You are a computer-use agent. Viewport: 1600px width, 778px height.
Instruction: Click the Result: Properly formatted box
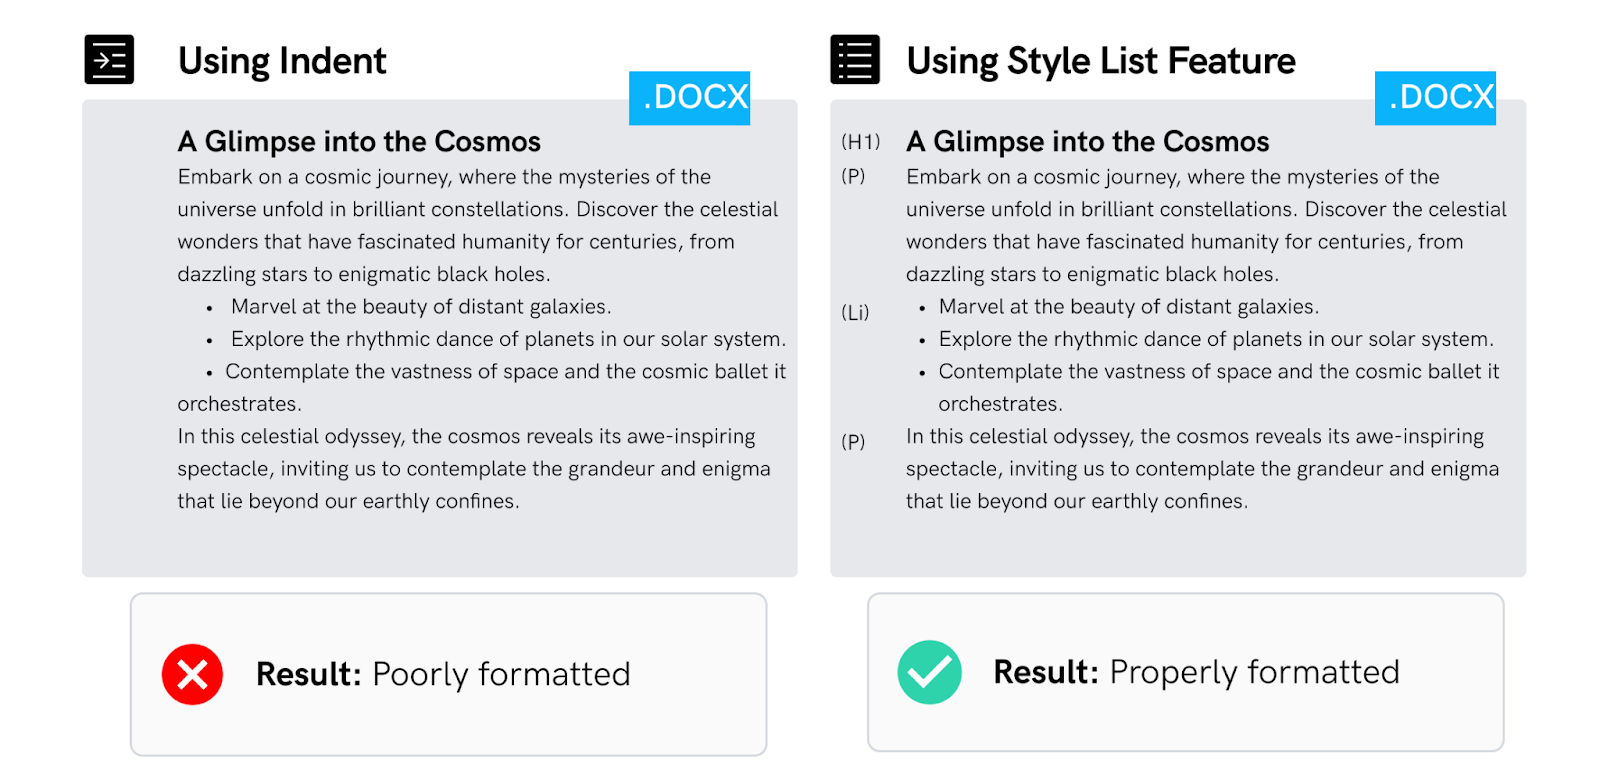point(1186,672)
